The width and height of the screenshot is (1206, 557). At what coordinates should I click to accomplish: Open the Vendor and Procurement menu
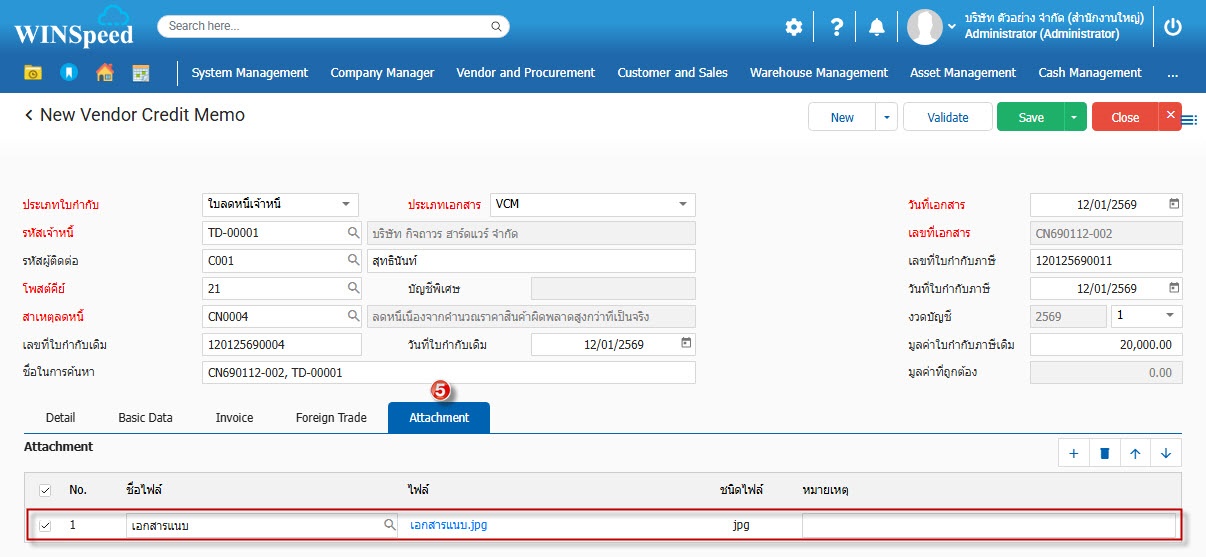[x=525, y=73]
